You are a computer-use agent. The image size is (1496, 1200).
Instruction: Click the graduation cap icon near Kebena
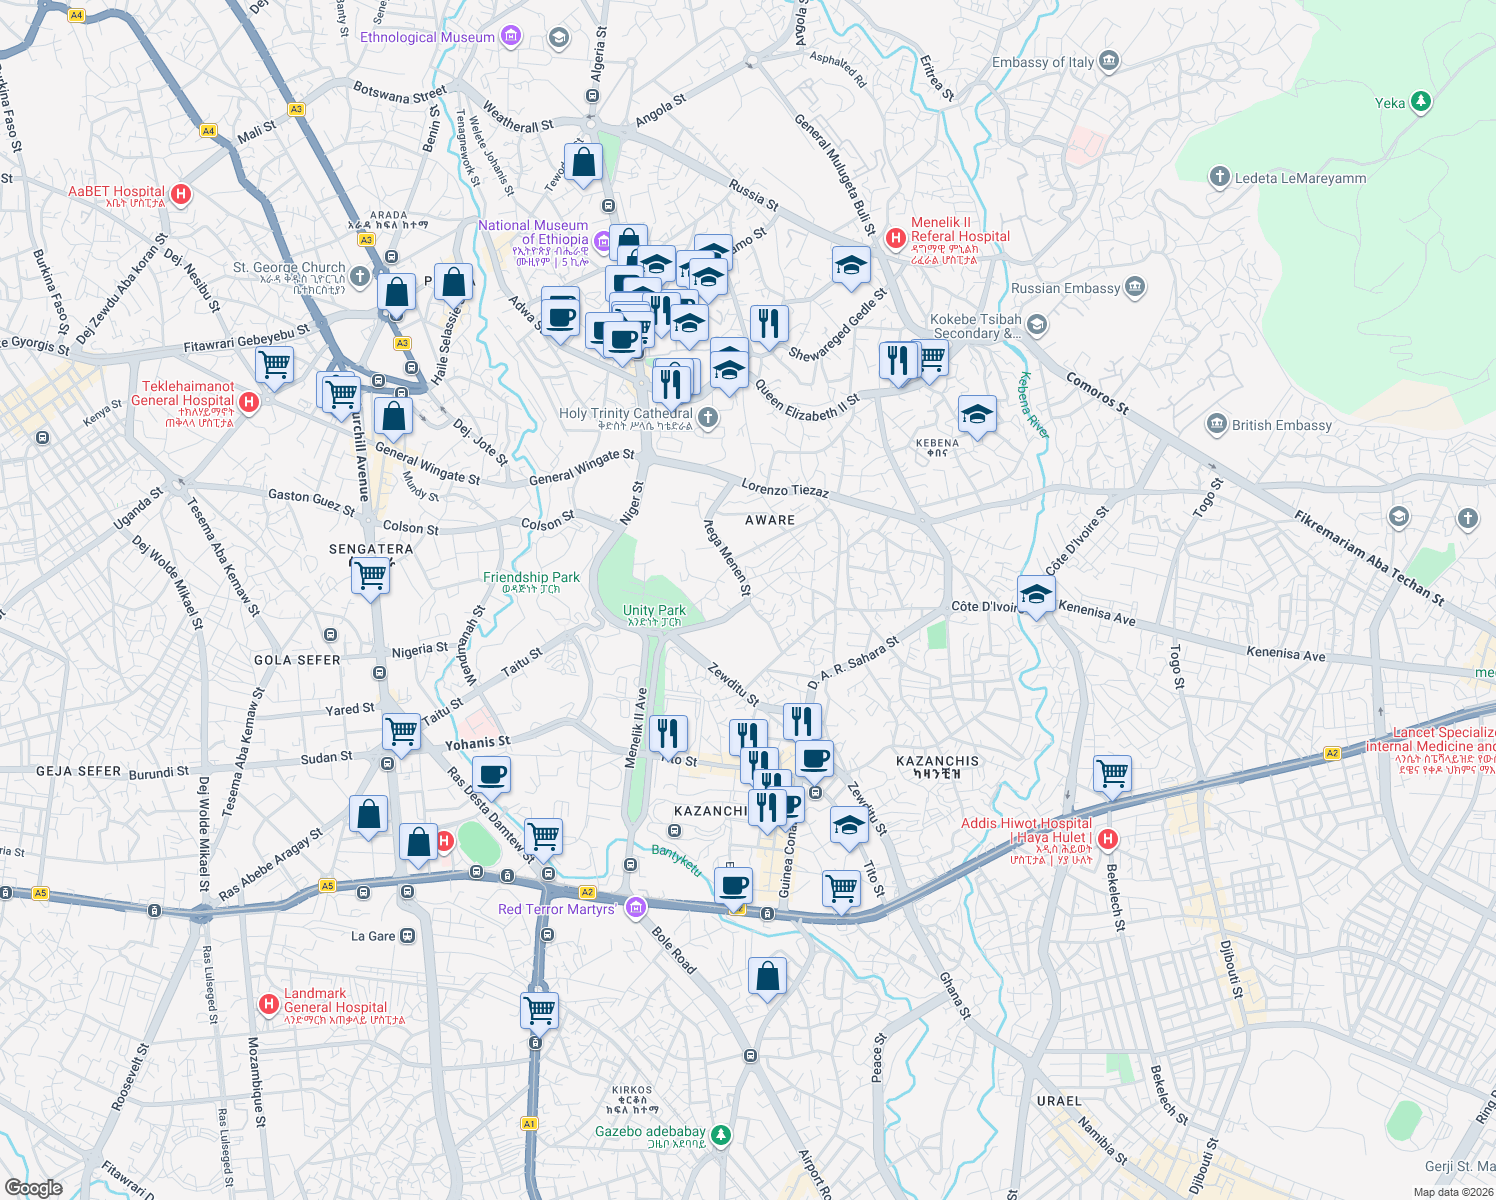[x=976, y=415]
